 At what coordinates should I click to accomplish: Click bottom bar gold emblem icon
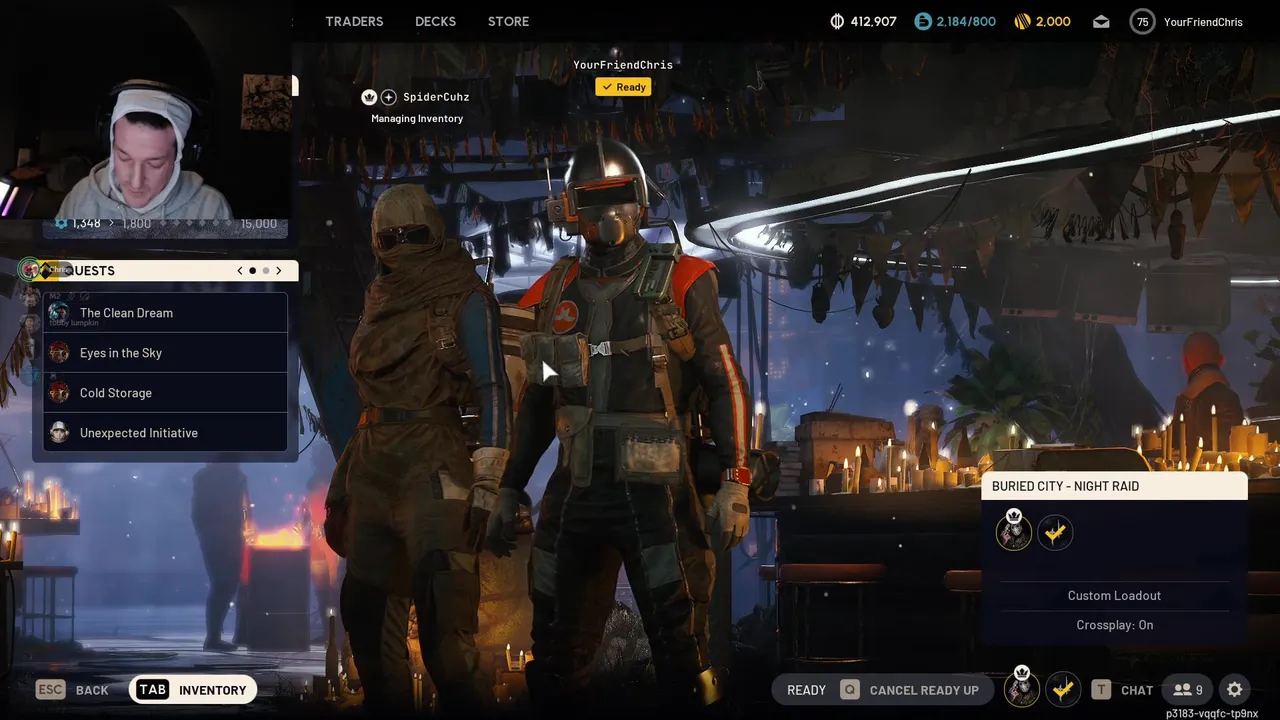tap(1063, 689)
